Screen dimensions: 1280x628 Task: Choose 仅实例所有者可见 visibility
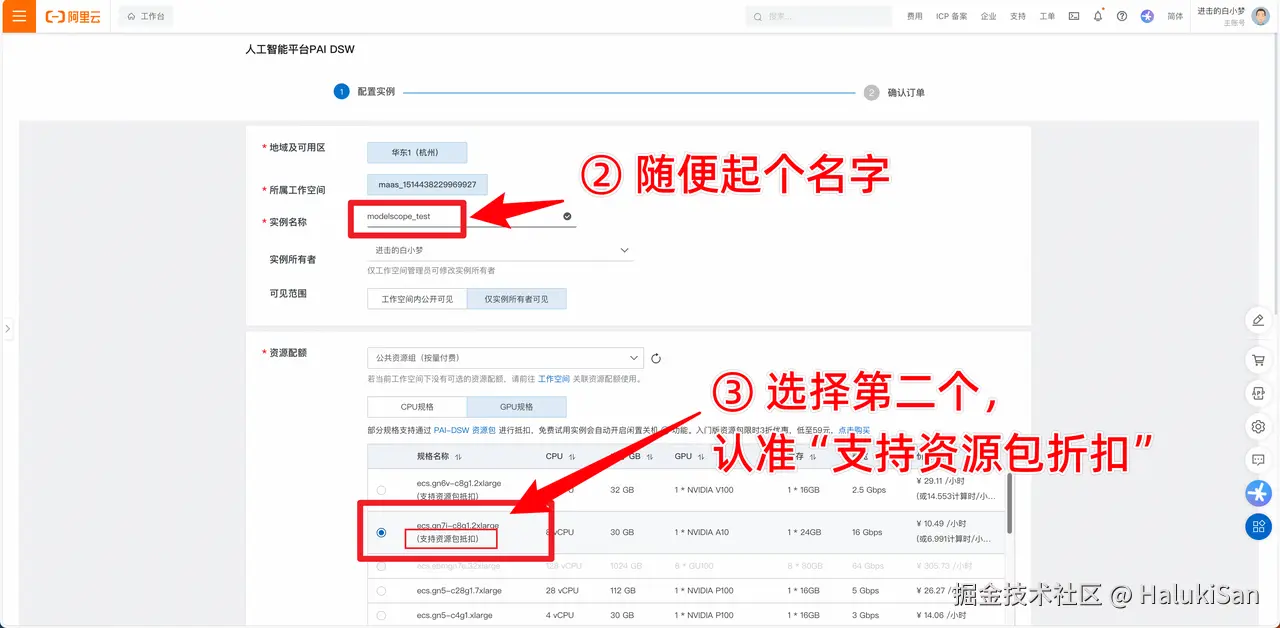point(516,299)
